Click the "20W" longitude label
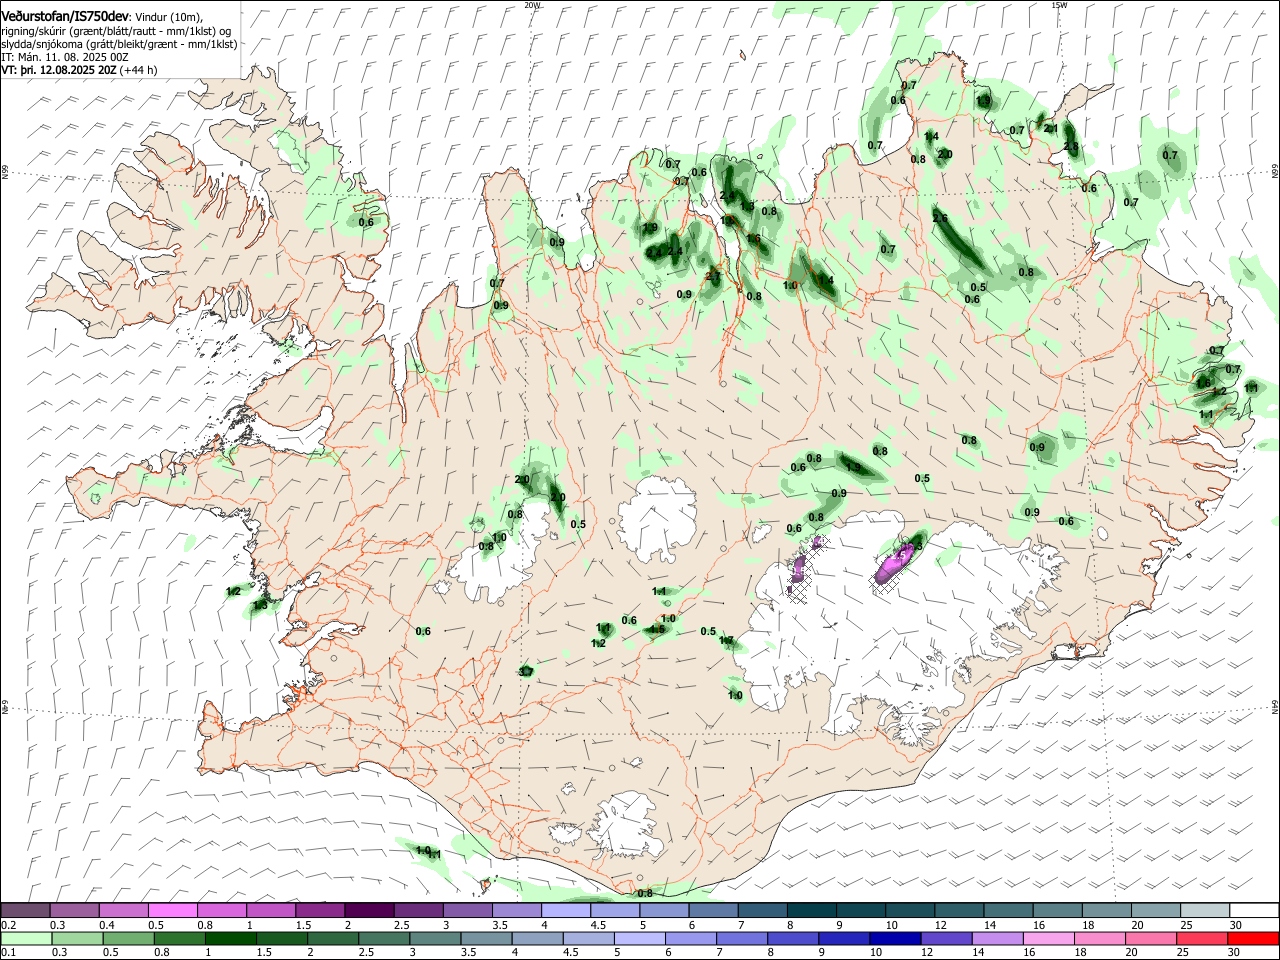The width and height of the screenshot is (1280, 960). (x=532, y=5)
